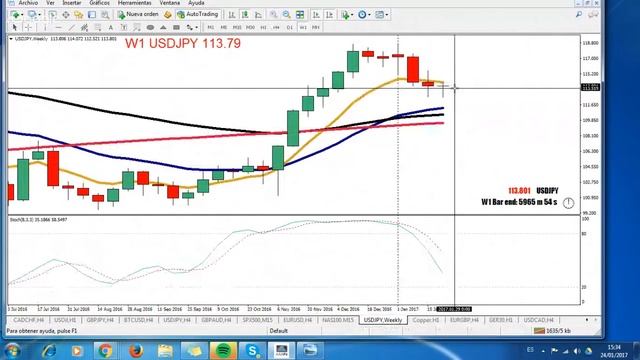
Task: Open the Periods clock dropdown
Action: point(364,15)
